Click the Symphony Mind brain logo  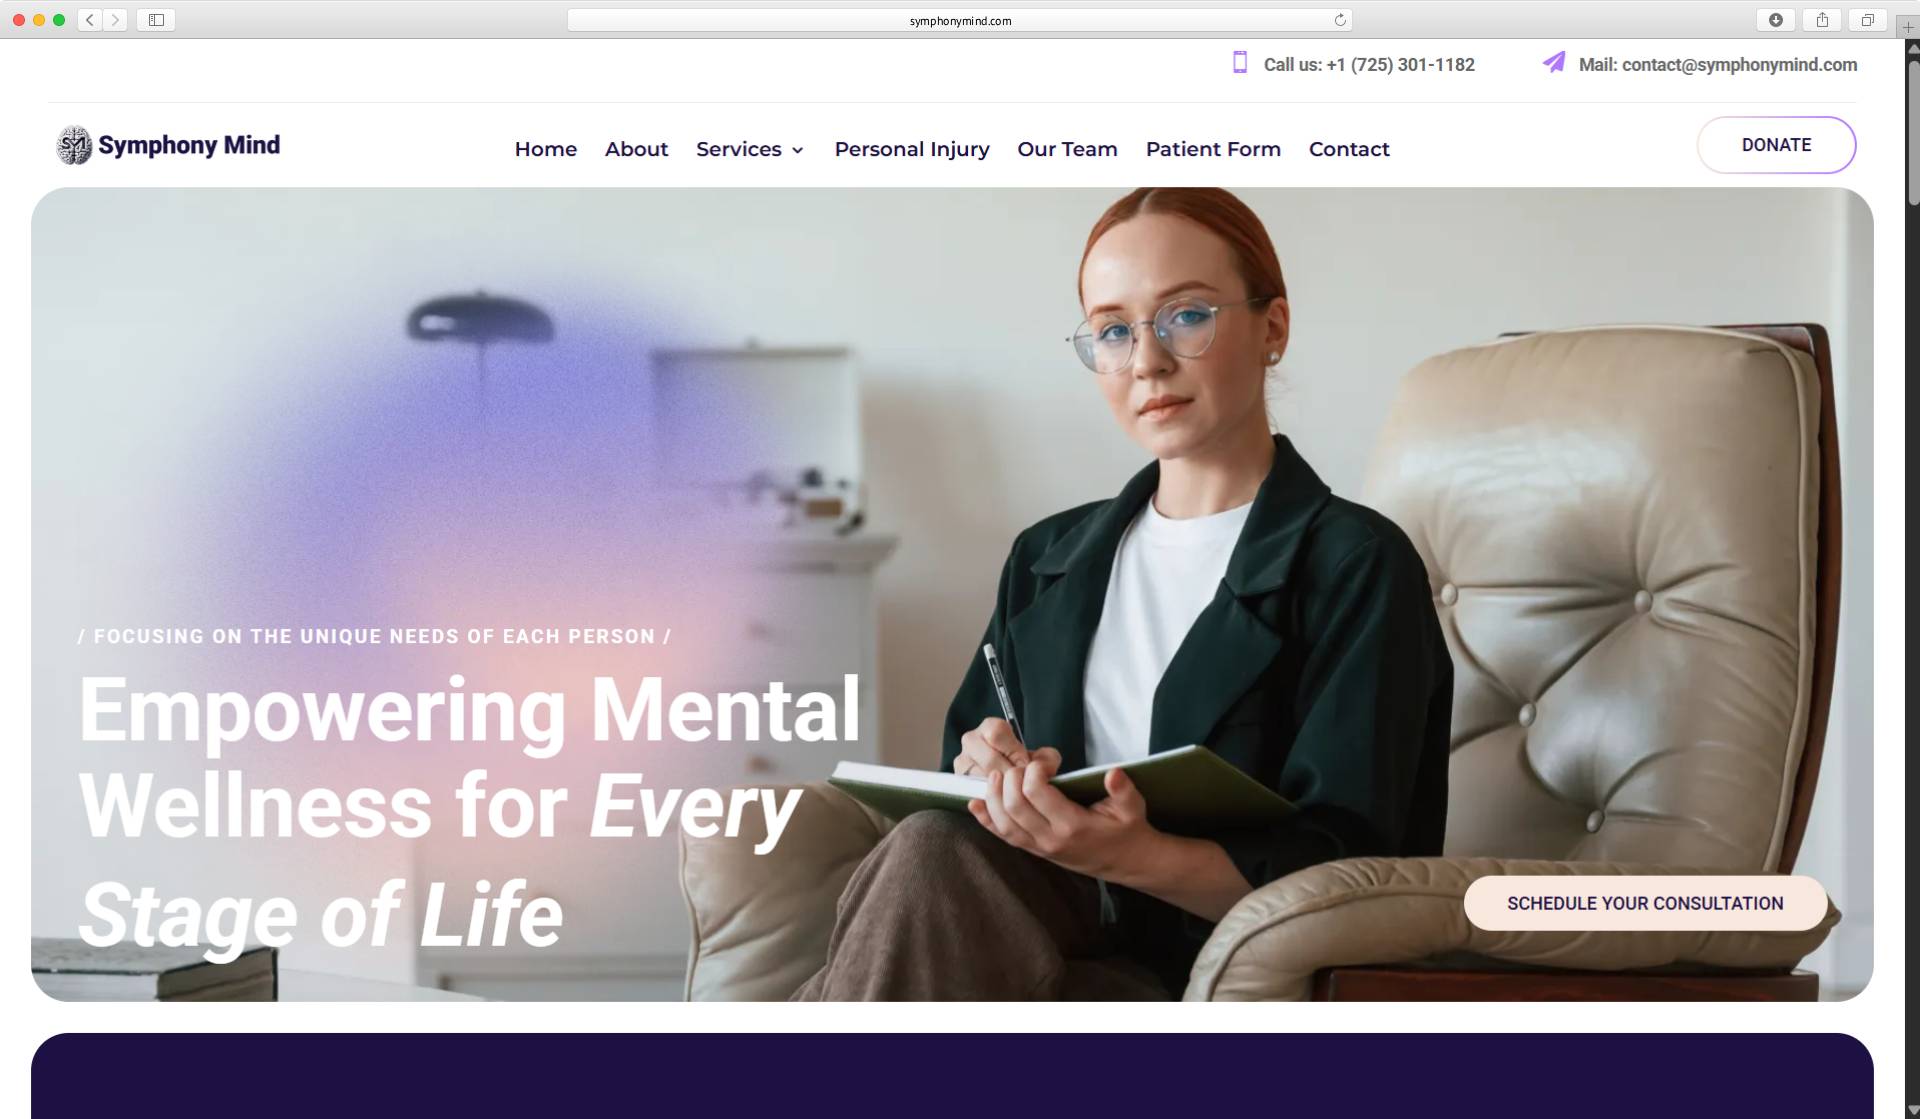74,145
